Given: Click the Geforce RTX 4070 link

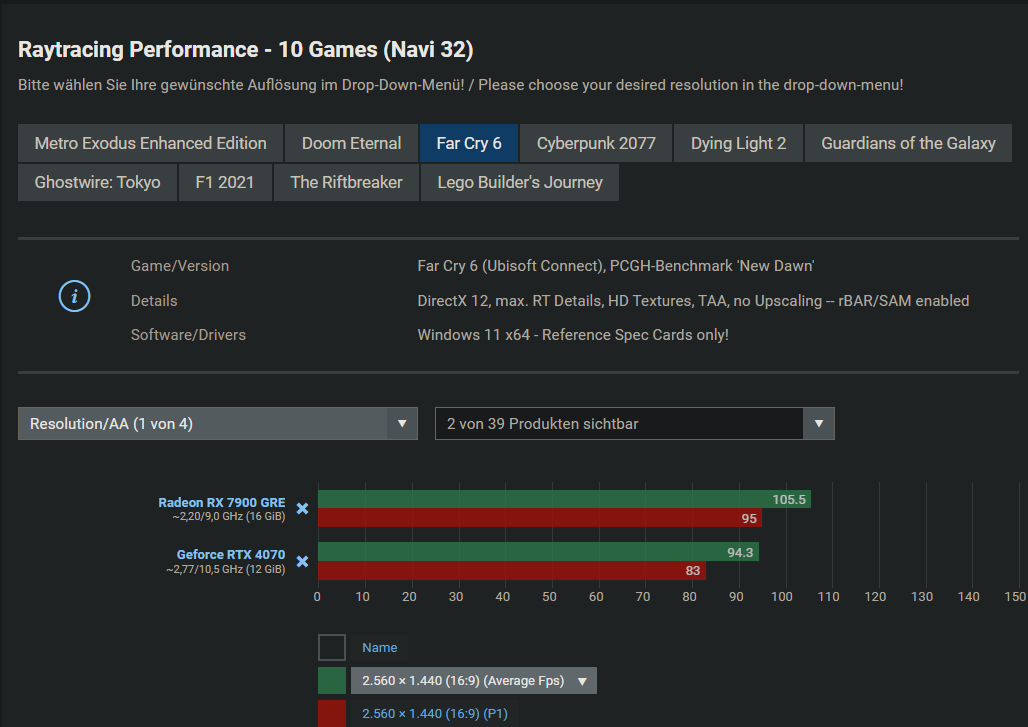Looking at the screenshot, I should coord(231,555).
